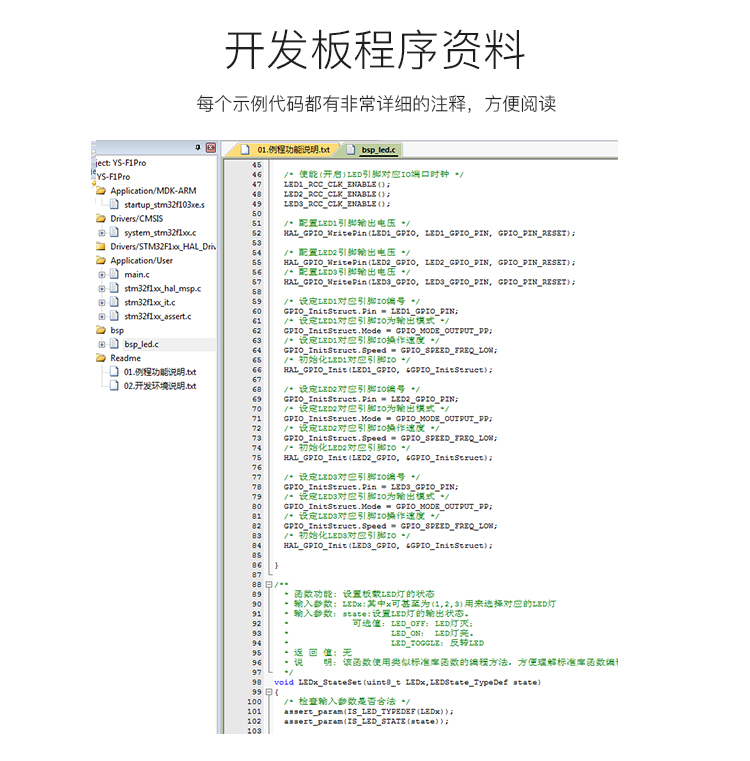Select the bsp_led.c editor tab
The width and height of the screenshot is (750, 761).
point(378,149)
